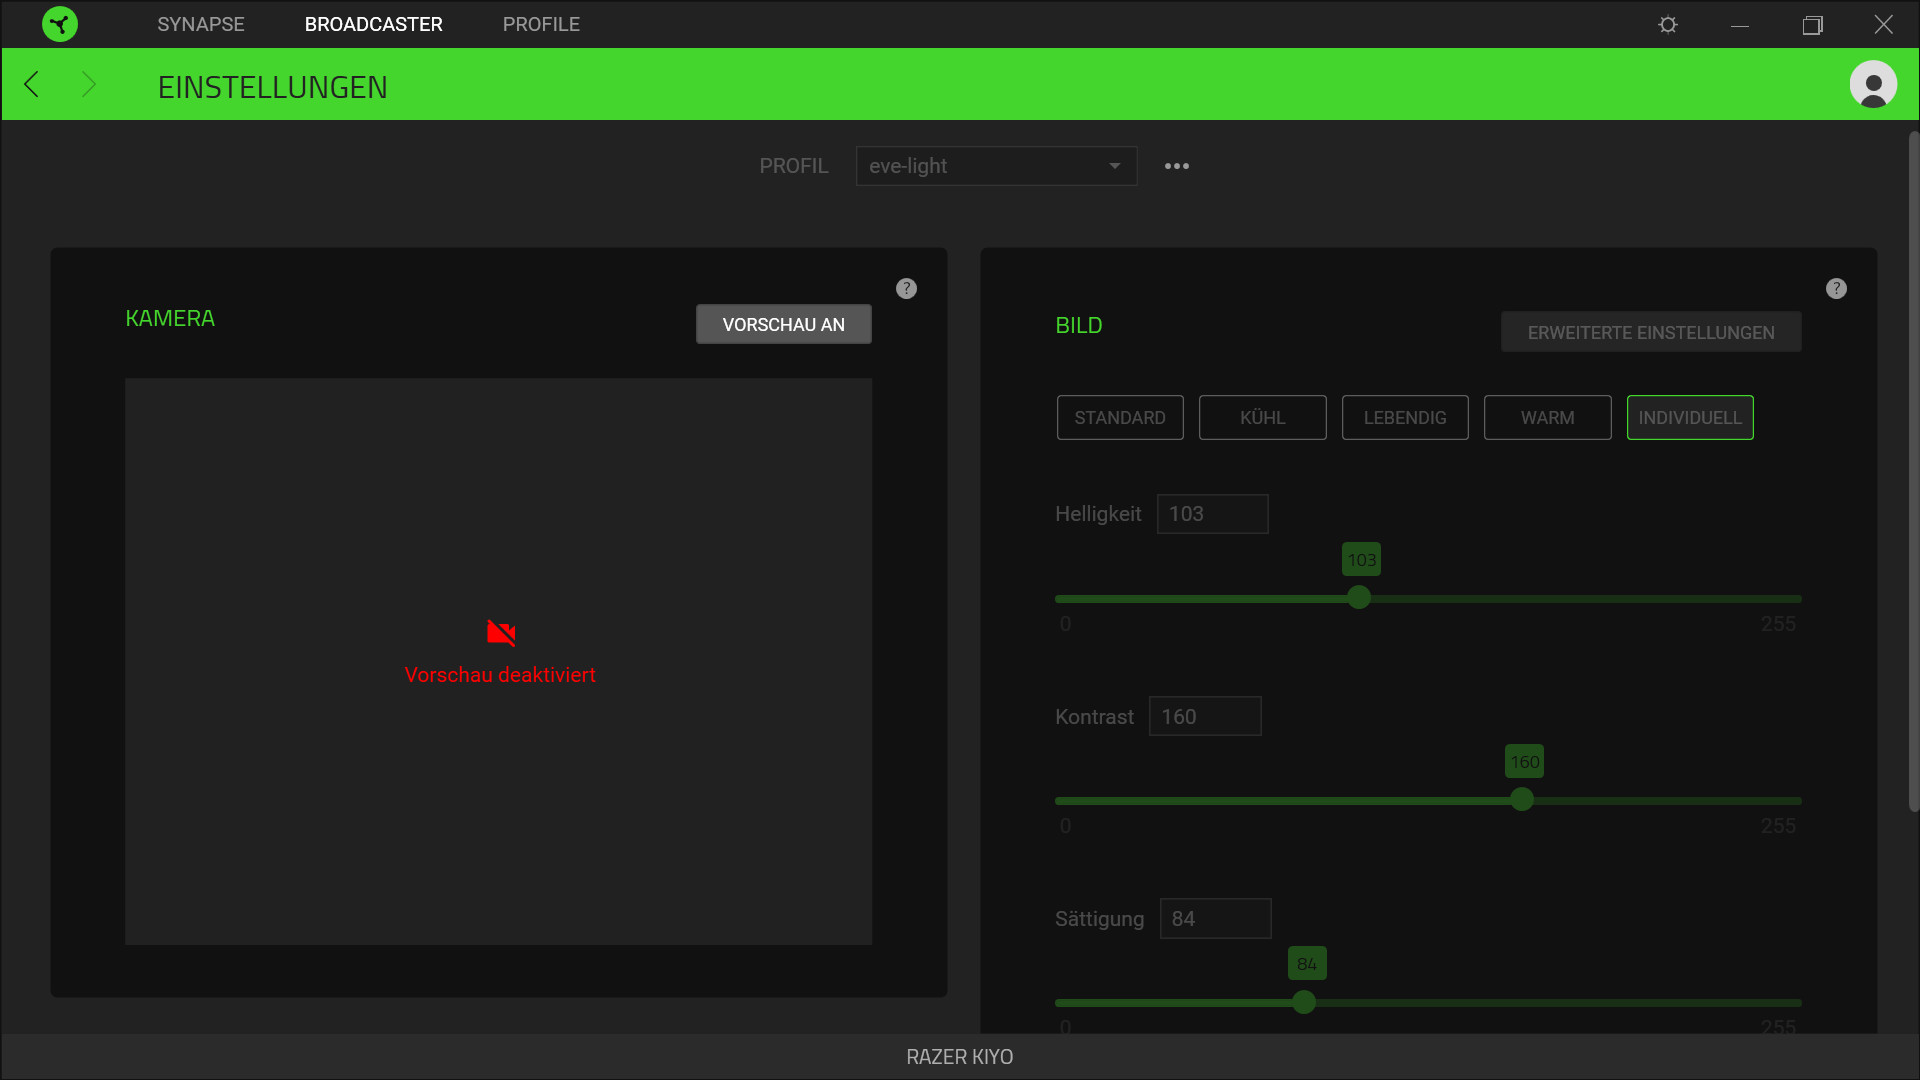Click the forward navigation arrow
This screenshot has width=1920, height=1080.
point(88,85)
